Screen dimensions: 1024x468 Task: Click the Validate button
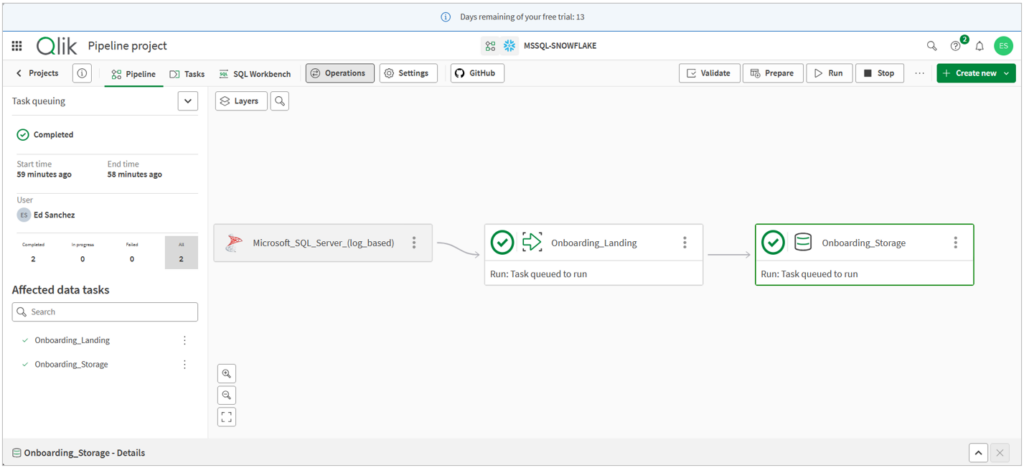709,73
